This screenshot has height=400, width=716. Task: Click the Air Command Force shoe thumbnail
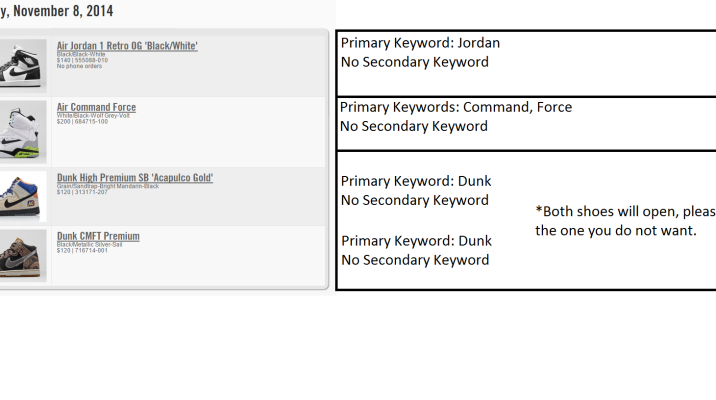pos(23,130)
